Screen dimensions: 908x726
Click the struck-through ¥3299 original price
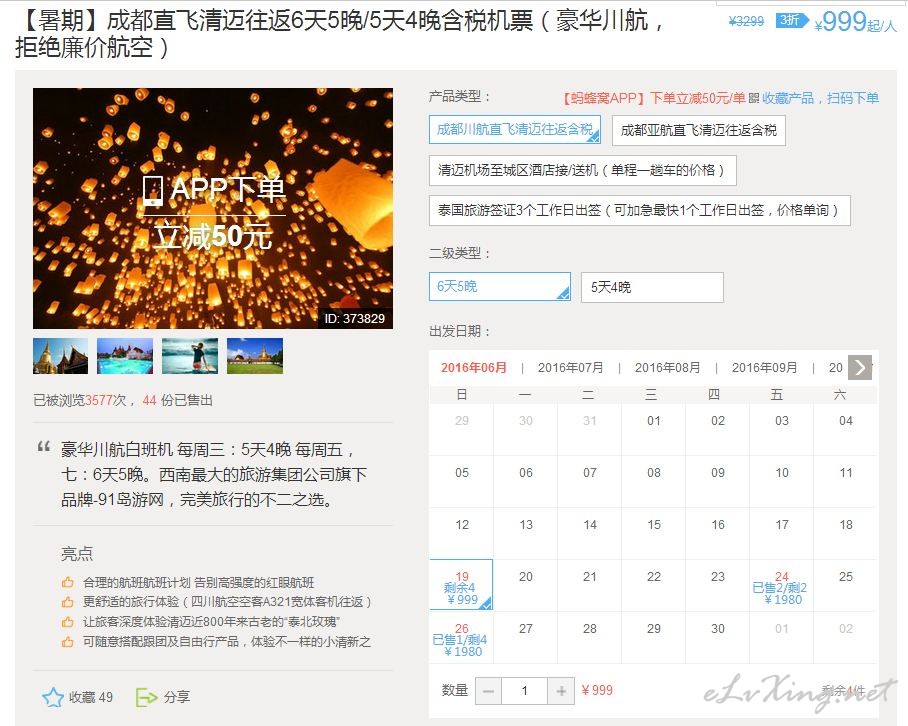coord(746,21)
